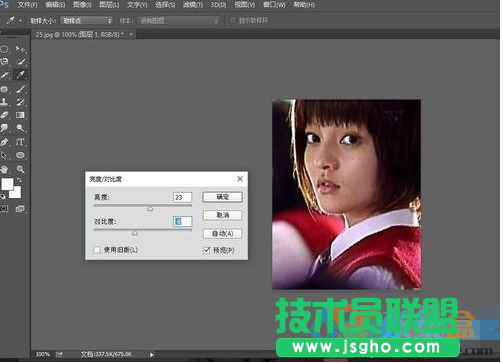
Task: Open the 取样大小 sample size dropdown
Action: coord(86,21)
